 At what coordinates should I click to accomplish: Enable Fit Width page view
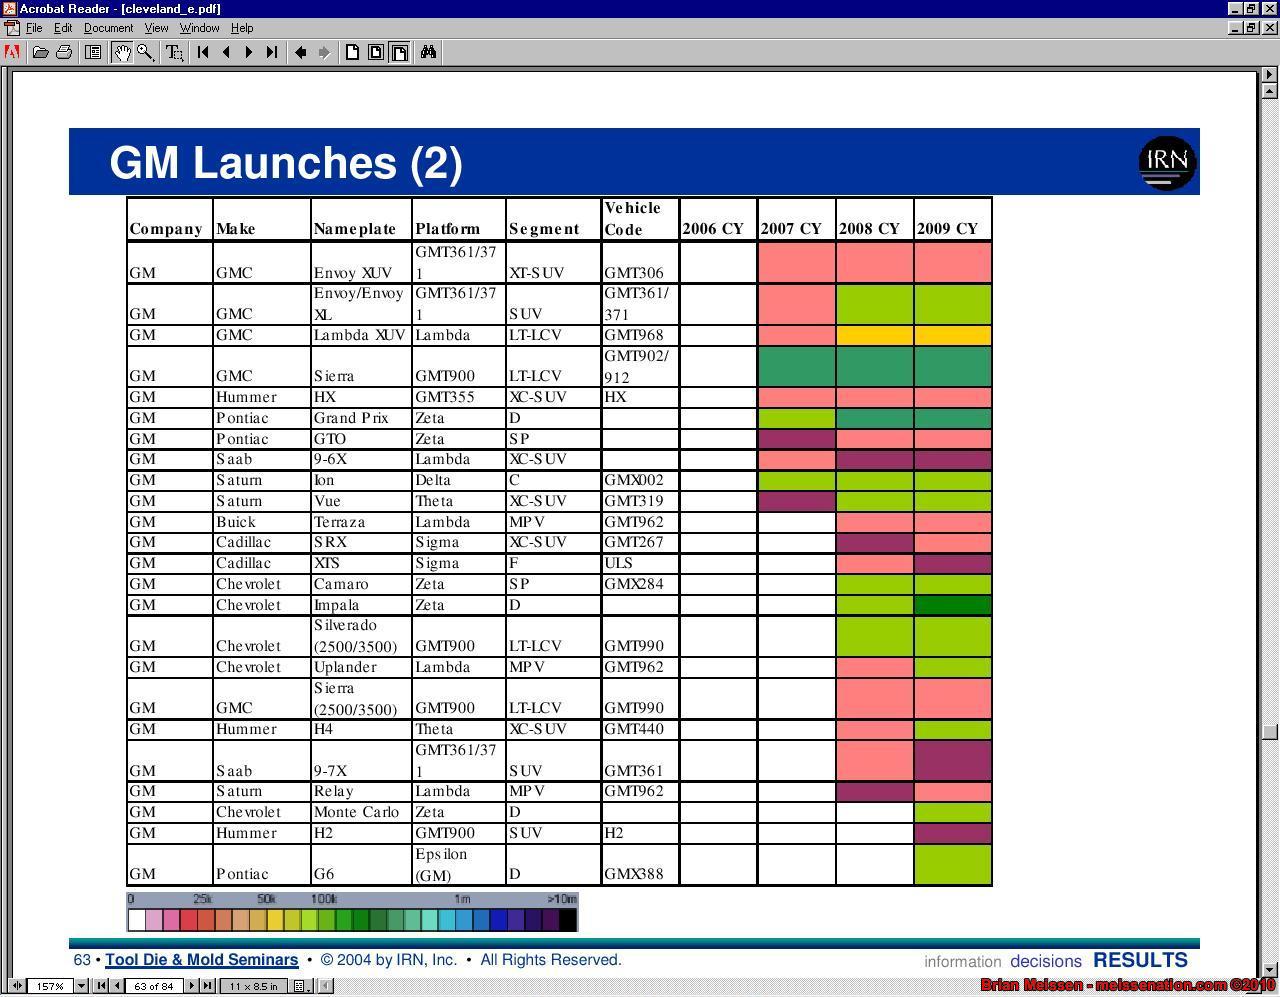click(x=399, y=53)
